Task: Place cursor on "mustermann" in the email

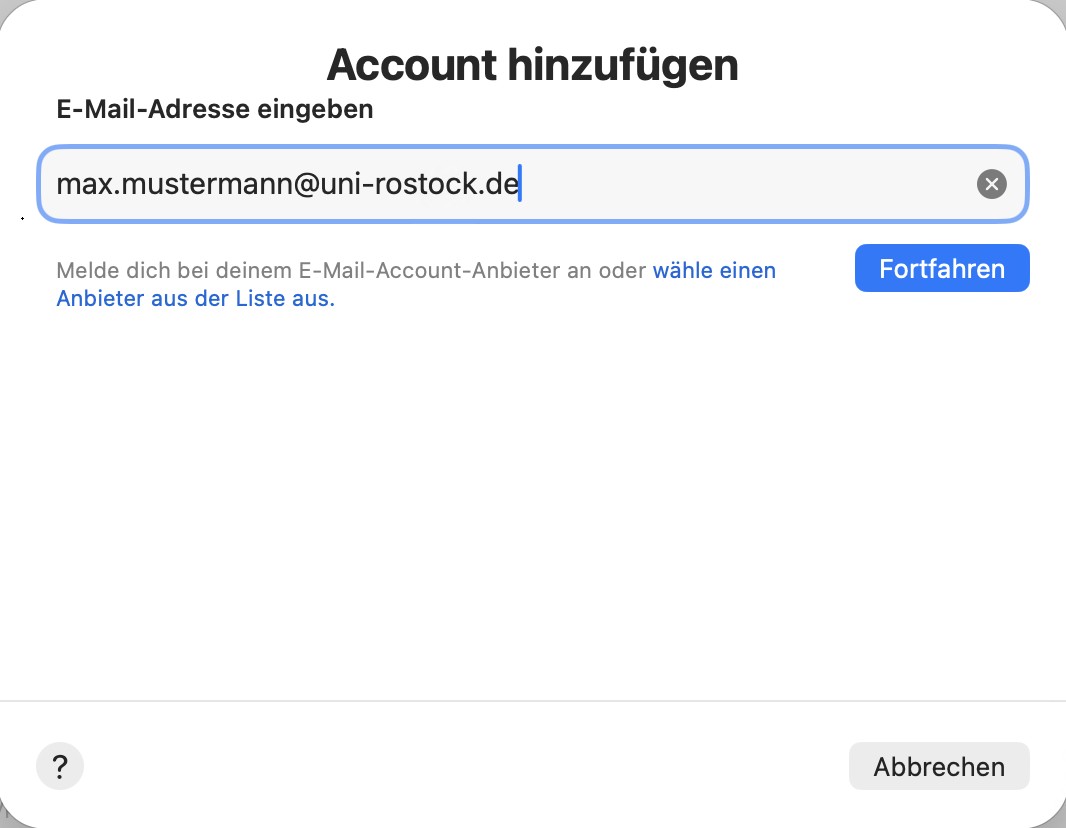Action: coord(205,185)
